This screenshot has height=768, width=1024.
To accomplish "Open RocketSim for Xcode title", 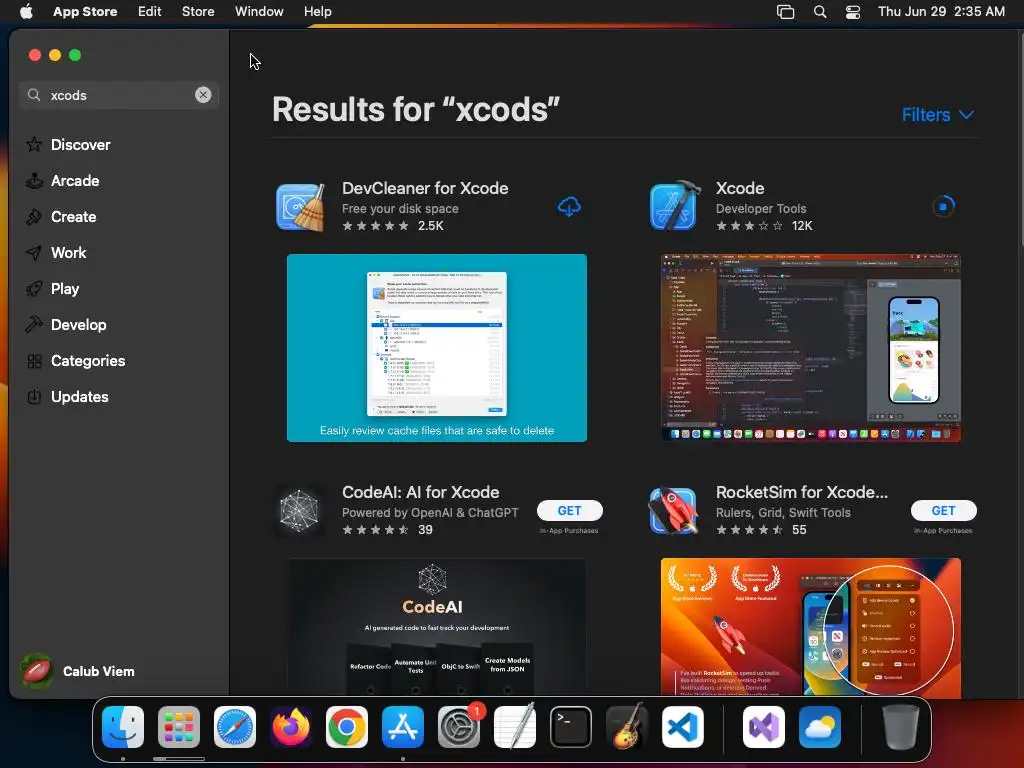I will pos(802,492).
